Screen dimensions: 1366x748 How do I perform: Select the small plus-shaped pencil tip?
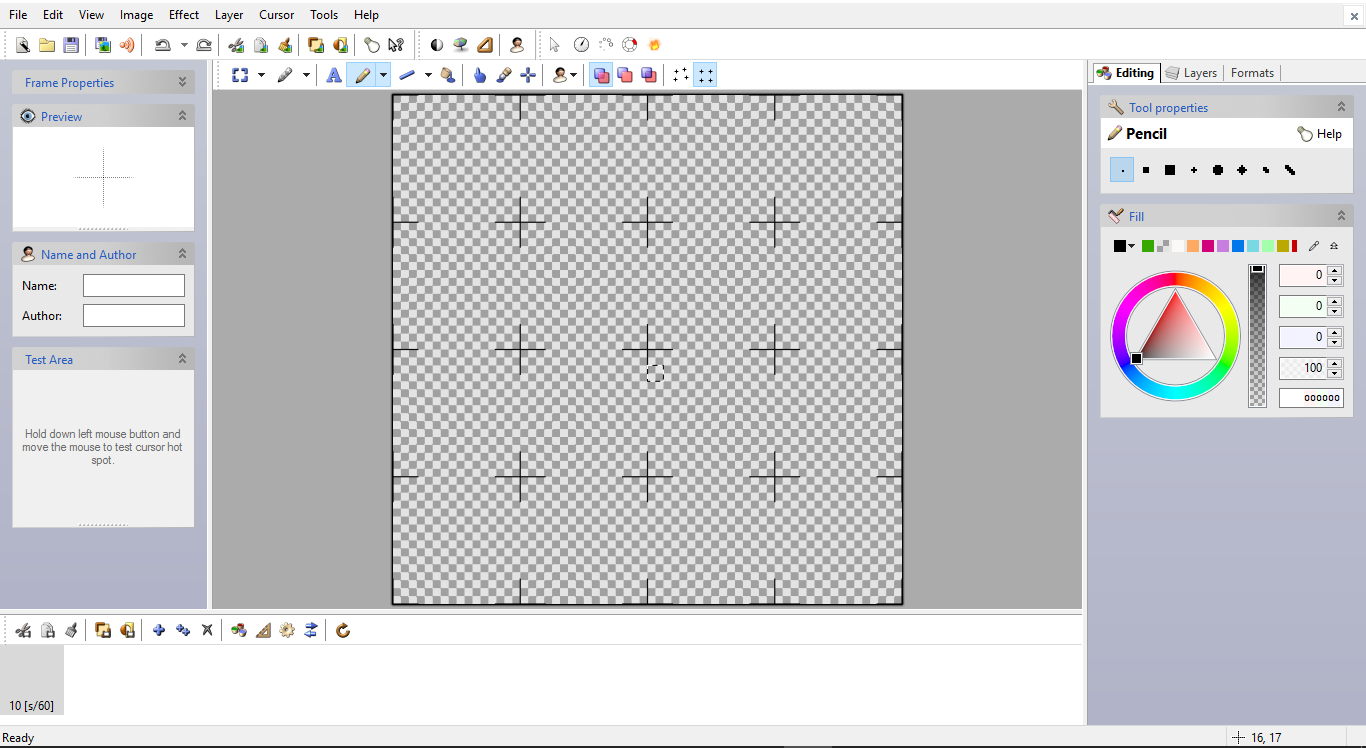click(1194, 170)
